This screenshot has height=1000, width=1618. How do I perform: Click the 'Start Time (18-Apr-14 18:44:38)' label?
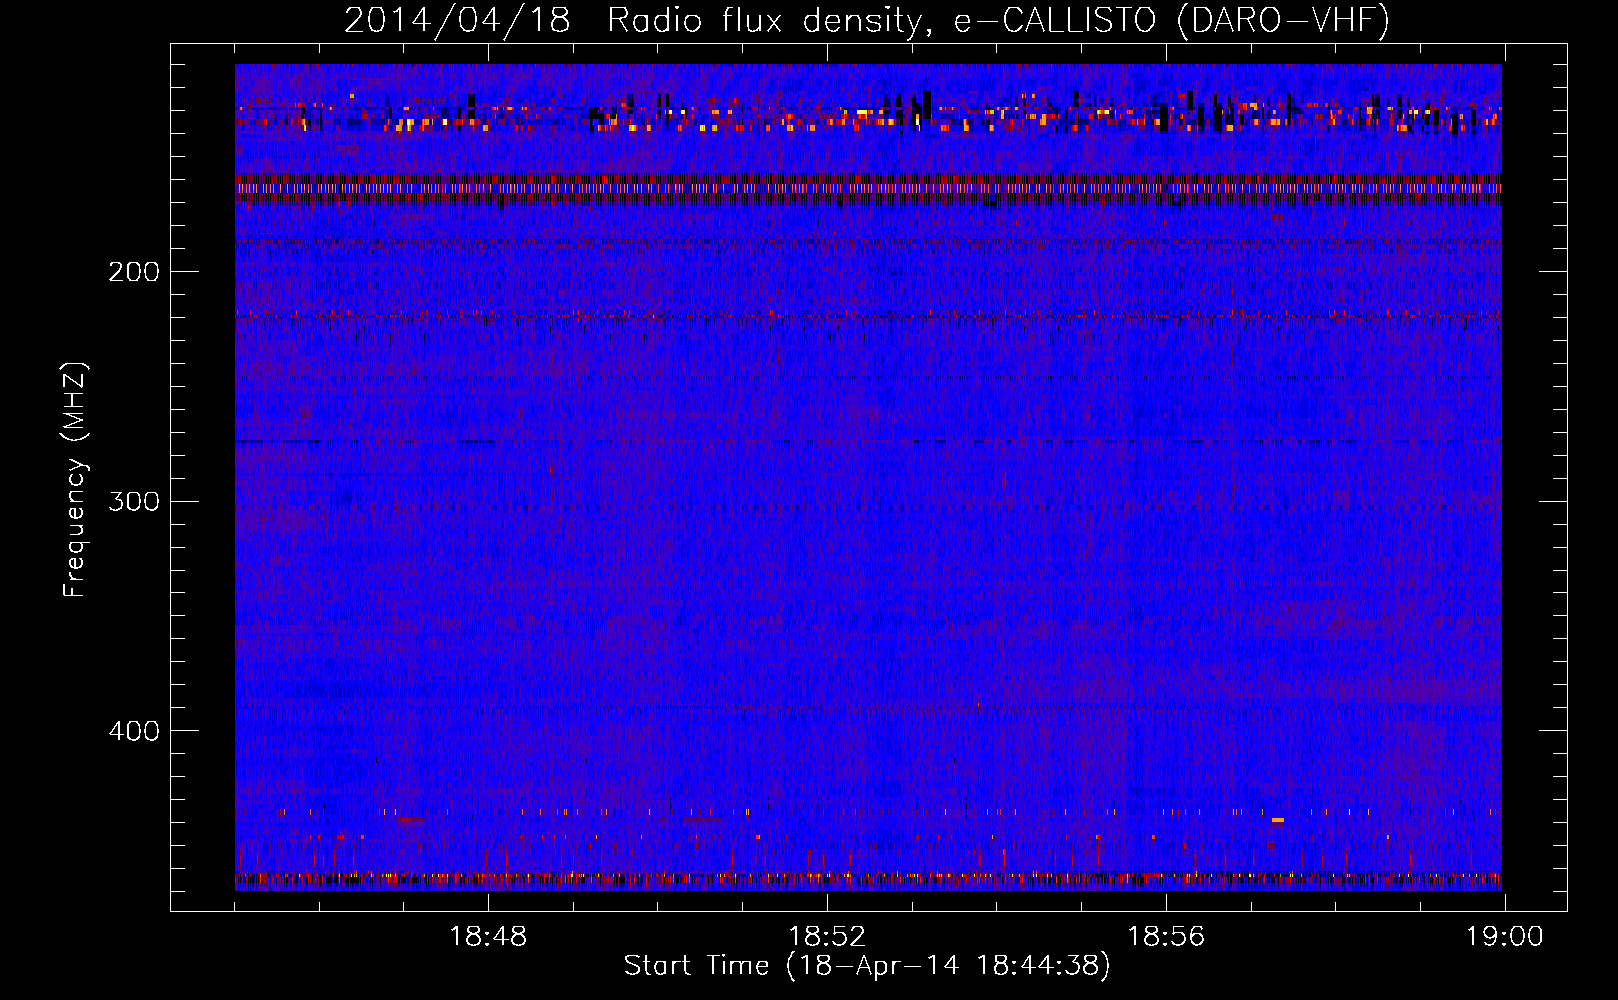pyautogui.click(x=867, y=966)
